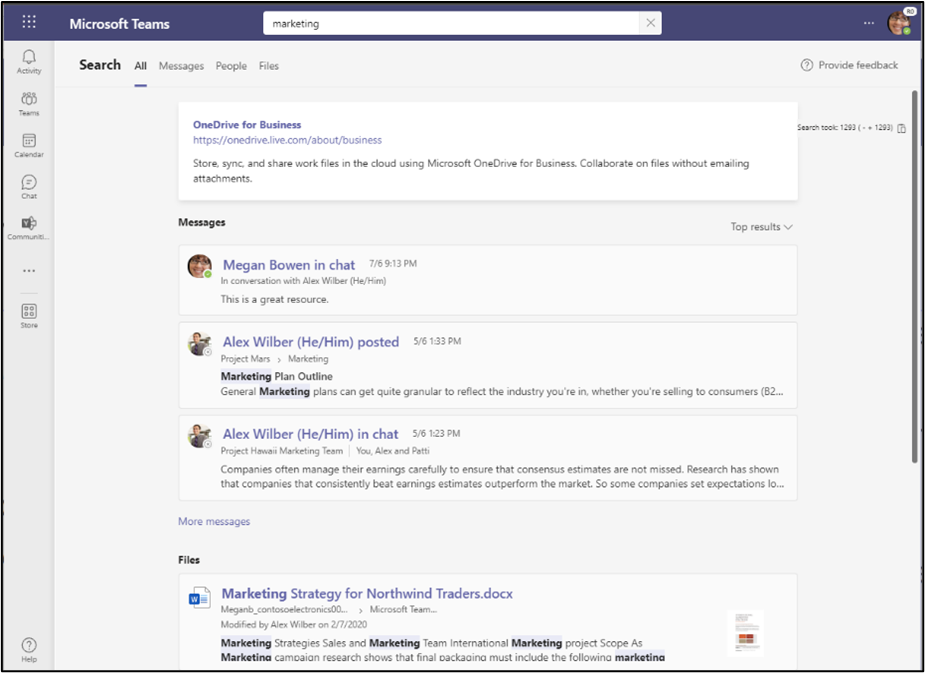Clear the search box with X
The image size is (925, 673).
(x=650, y=23)
